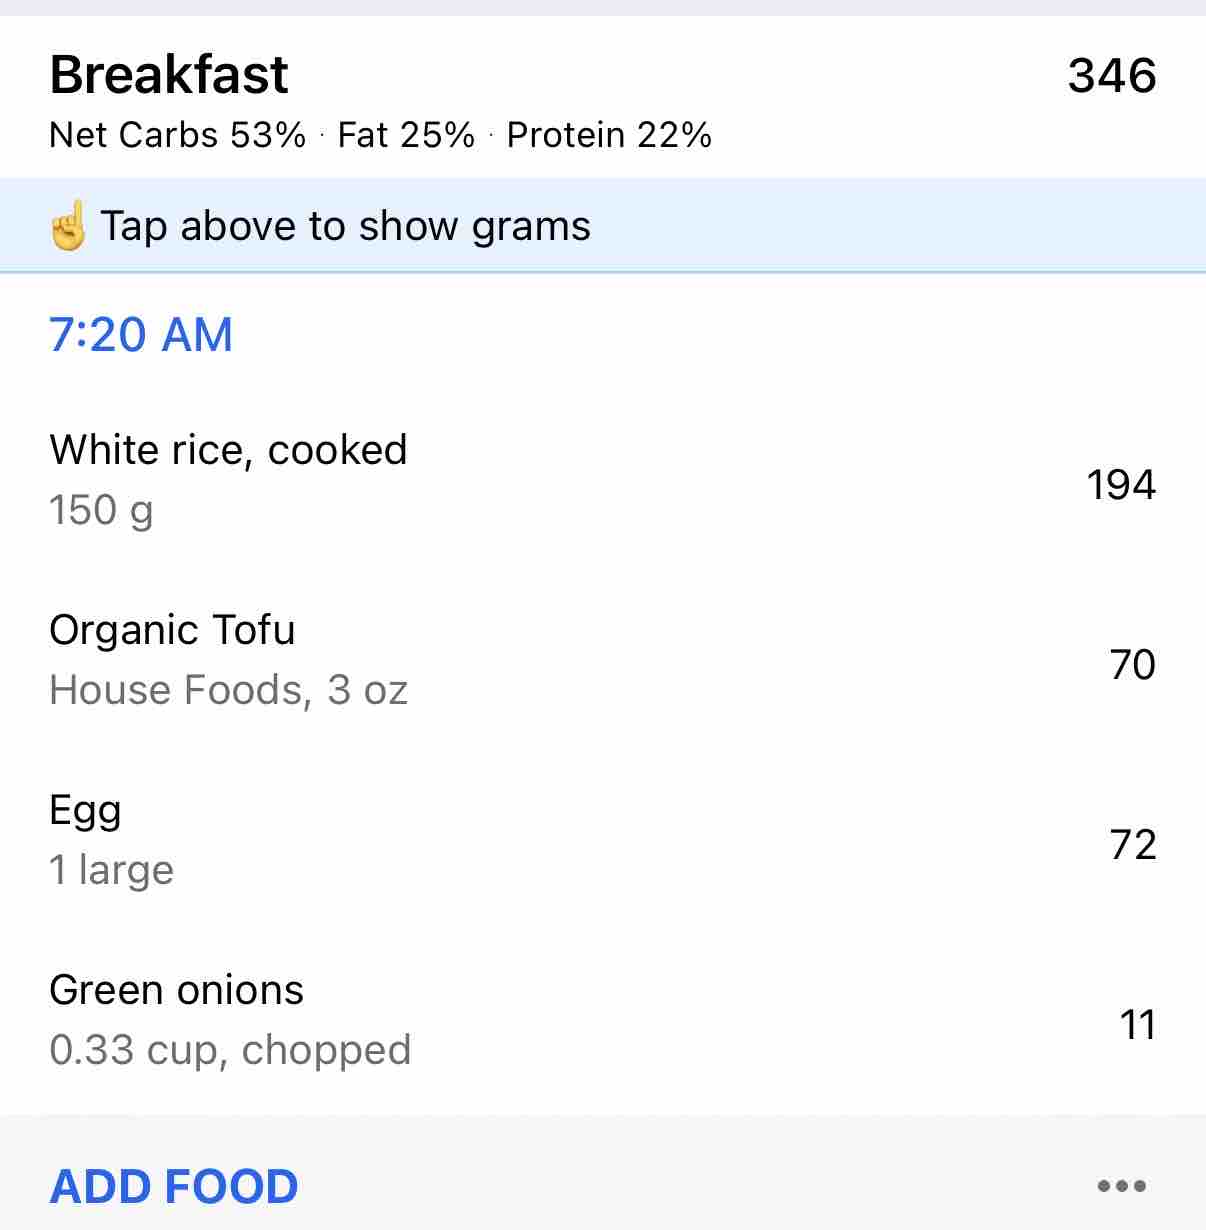The image size is (1206, 1230).
Task: Open the 7:20 AM time link
Action: tap(141, 335)
